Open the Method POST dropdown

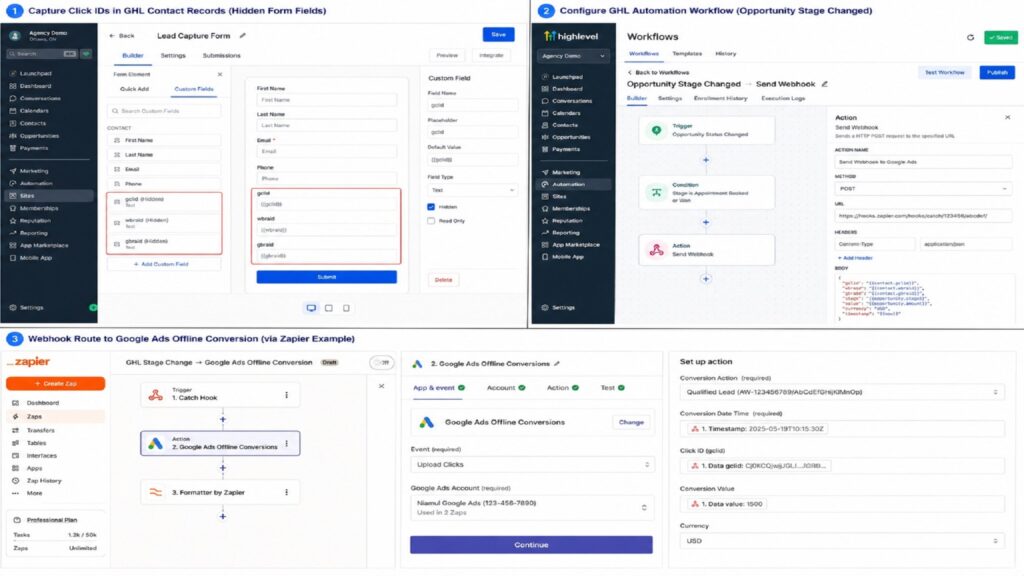click(x=923, y=188)
